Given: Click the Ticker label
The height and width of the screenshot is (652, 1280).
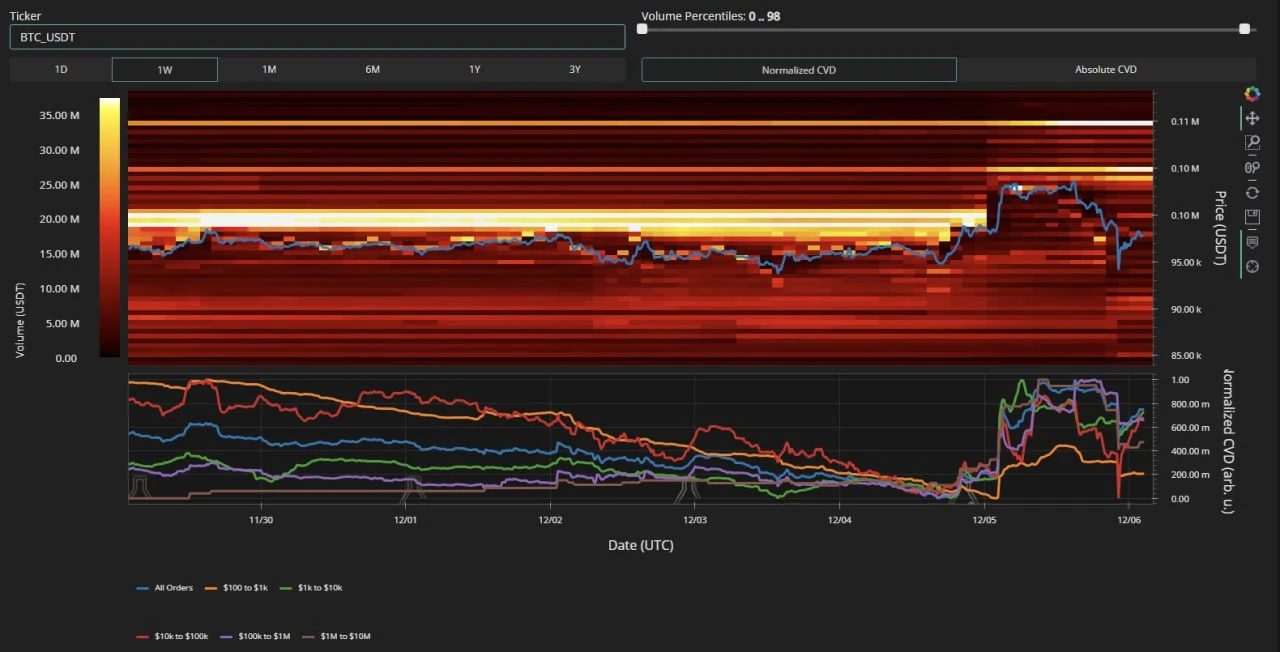Looking at the screenshot, I should [26, 16].
